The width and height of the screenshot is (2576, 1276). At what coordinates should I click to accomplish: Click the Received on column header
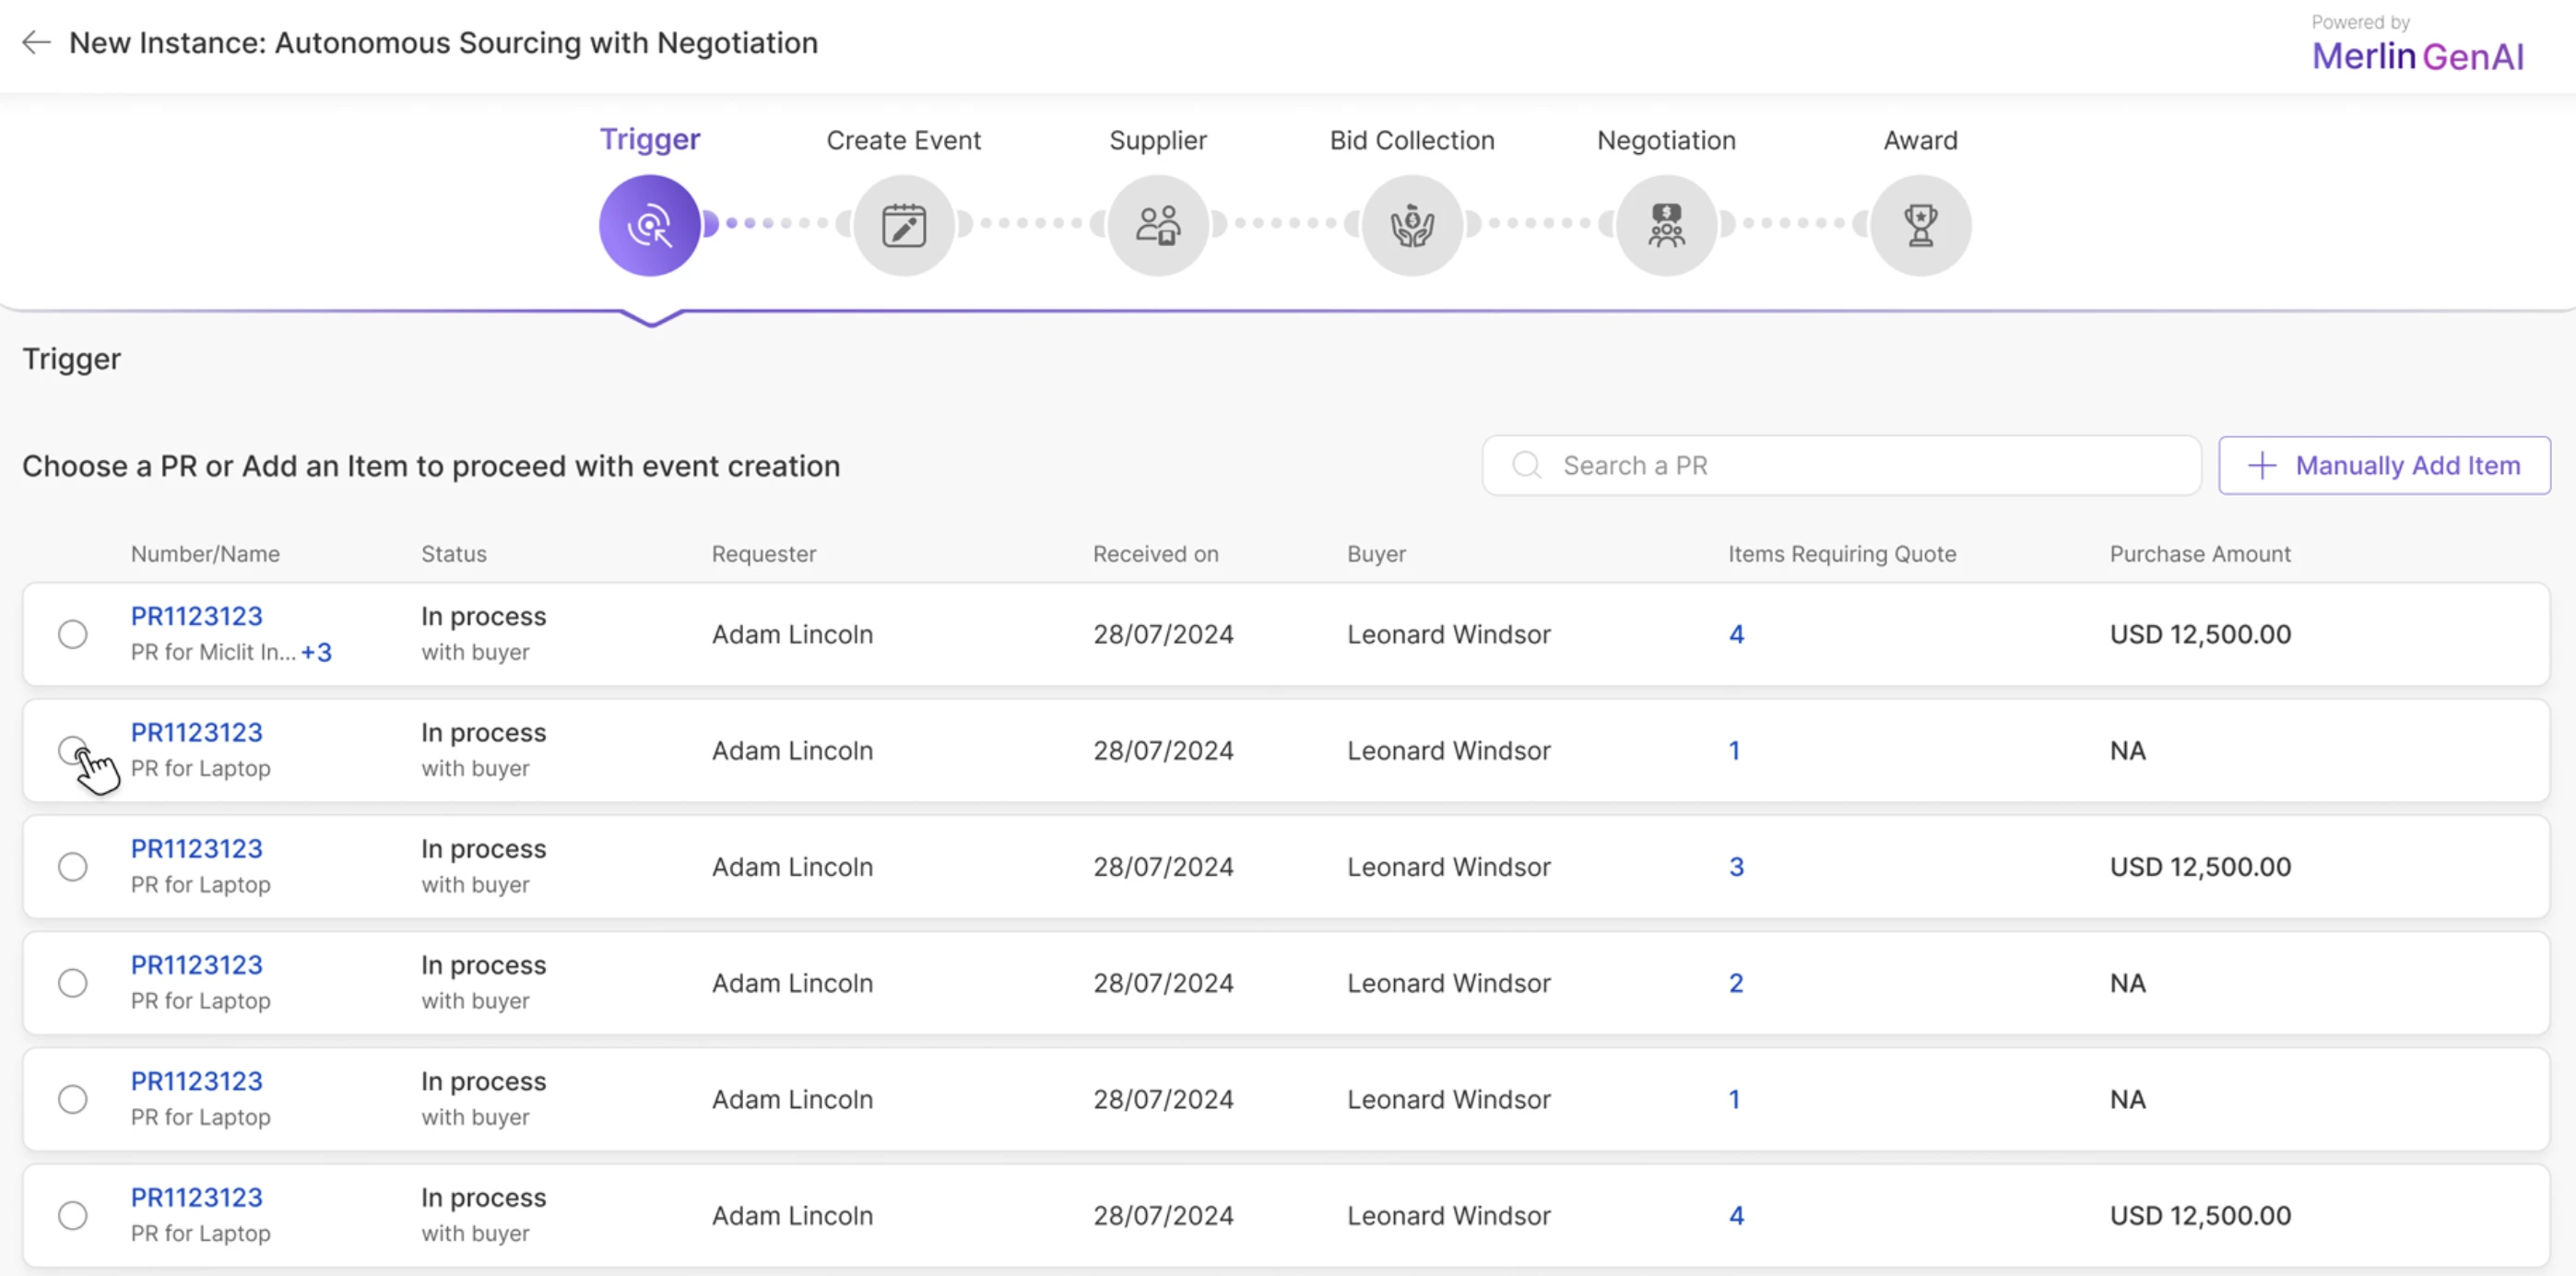click(x=1156, y=554)
